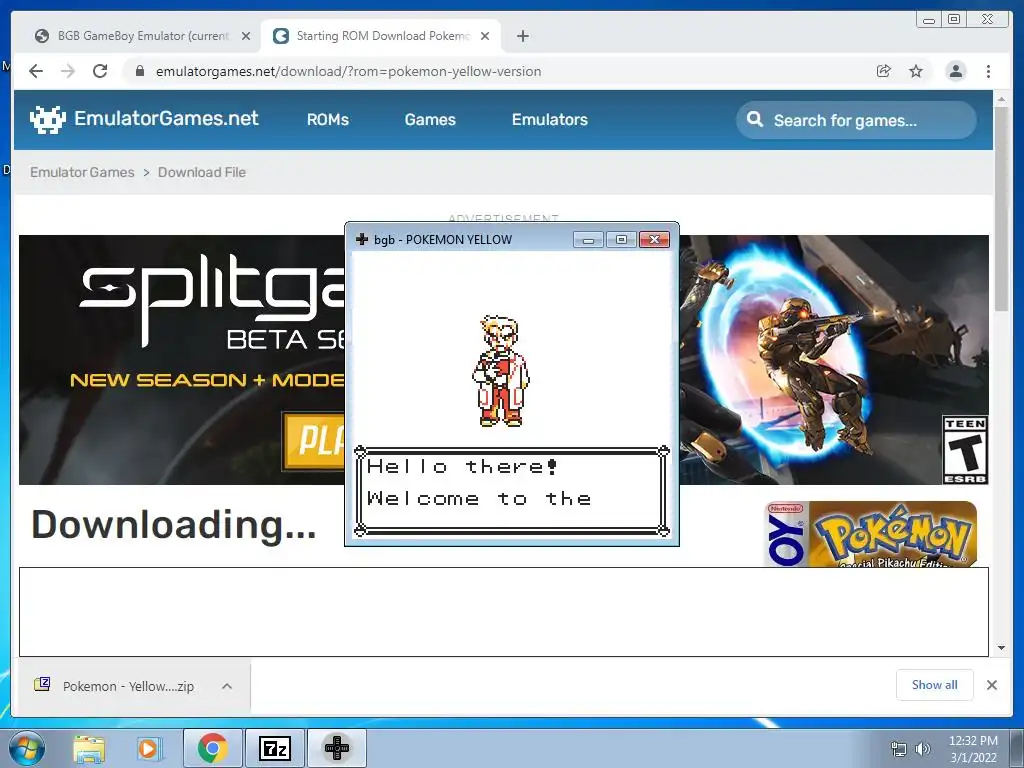Click the EmulatorGames.net logo
1024x768 pixels.
[144, 119]
